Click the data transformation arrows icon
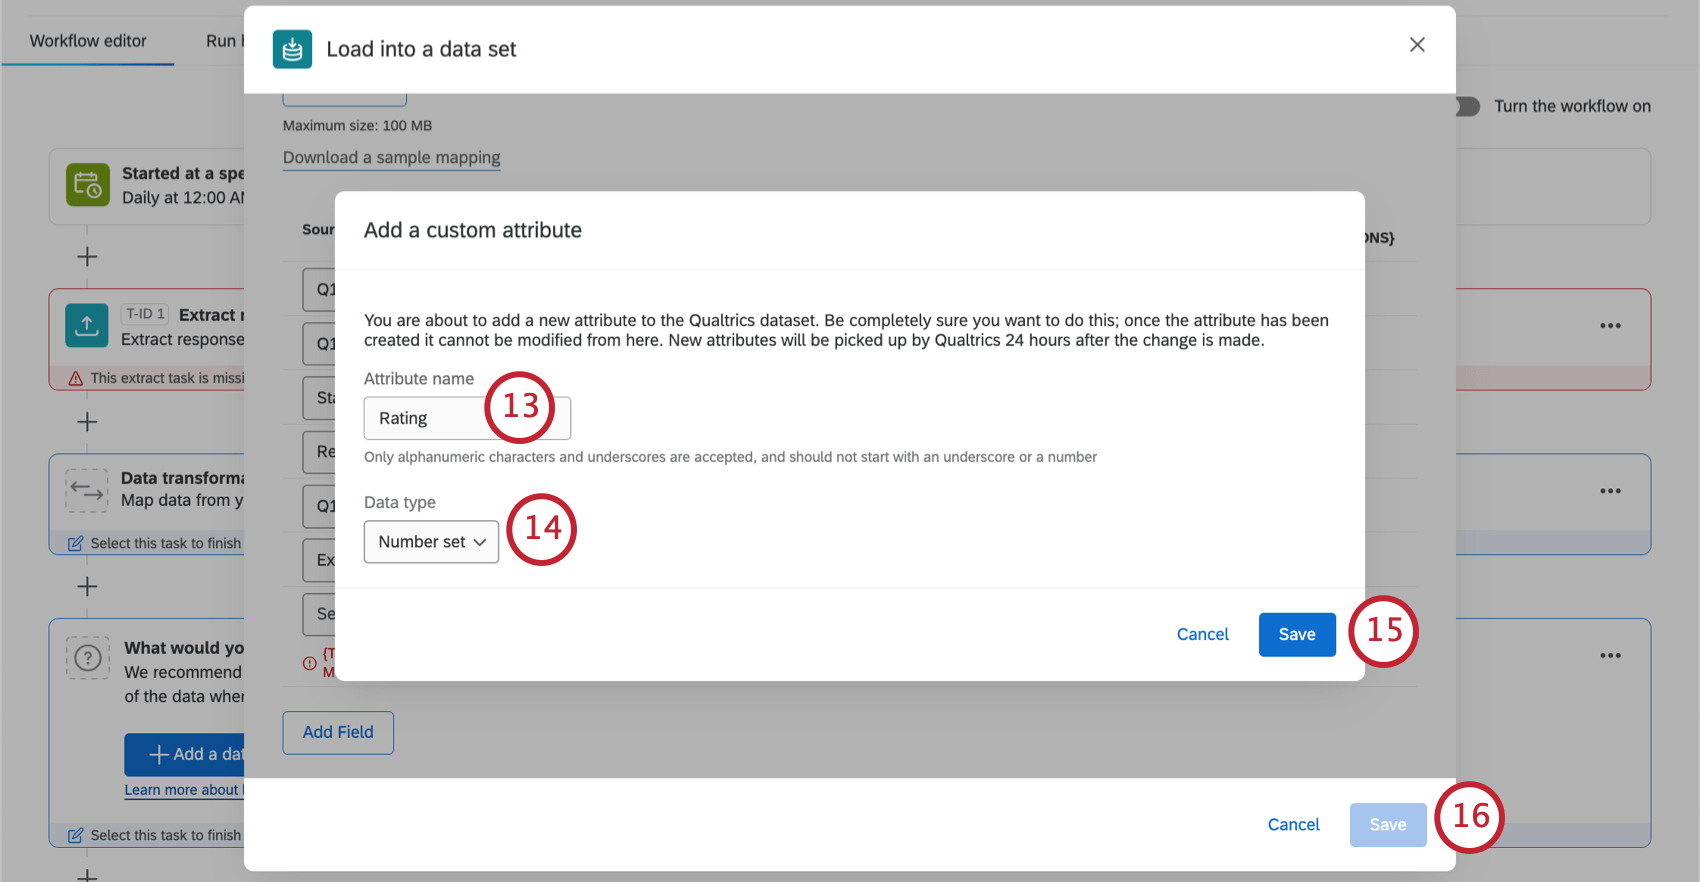The height and width of the screenshot is (882, 1700). click(x=87, y=490)
